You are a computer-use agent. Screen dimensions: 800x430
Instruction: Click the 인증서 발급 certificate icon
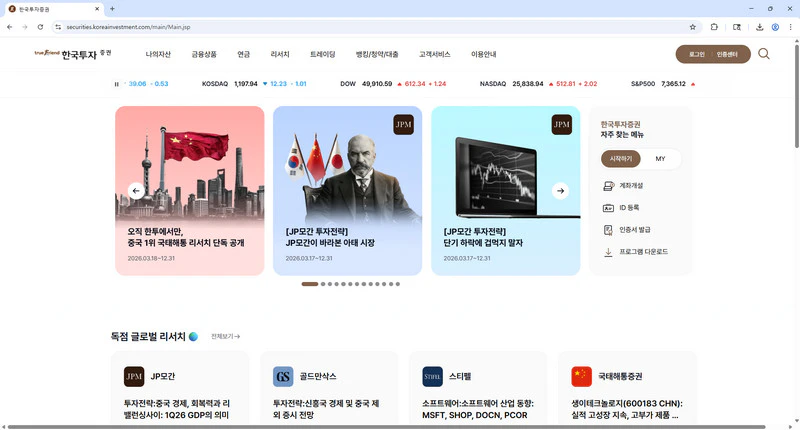[x=608, y=230]
